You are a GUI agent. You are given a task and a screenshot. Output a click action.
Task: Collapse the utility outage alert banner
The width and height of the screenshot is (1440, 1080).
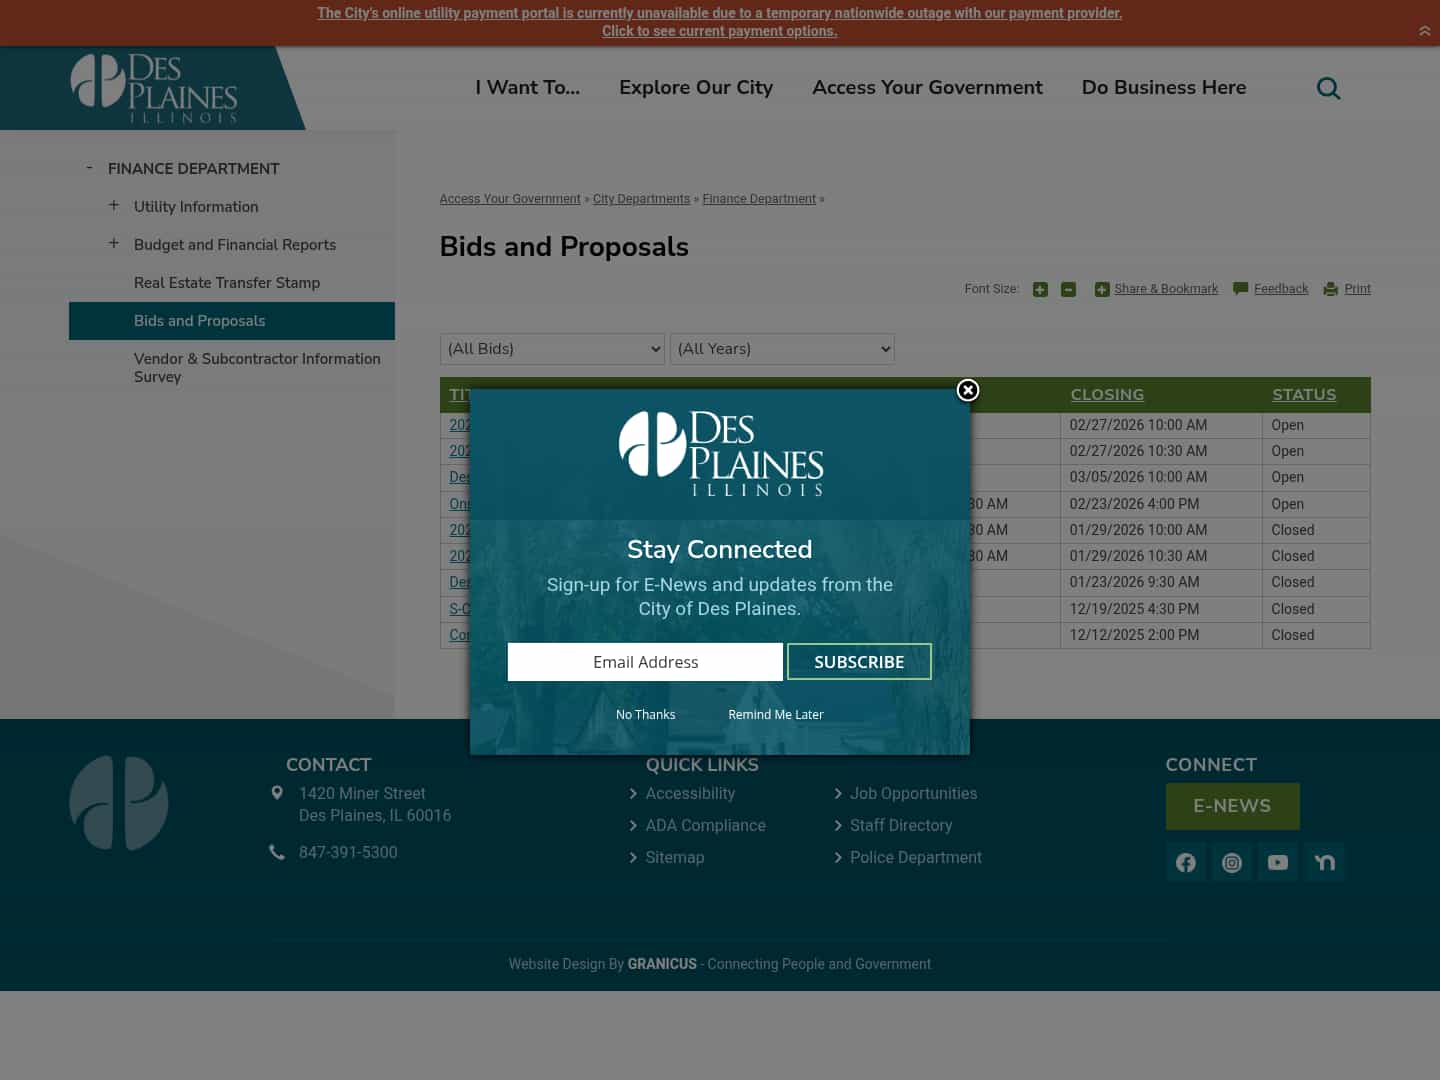tap(1425, 31)
